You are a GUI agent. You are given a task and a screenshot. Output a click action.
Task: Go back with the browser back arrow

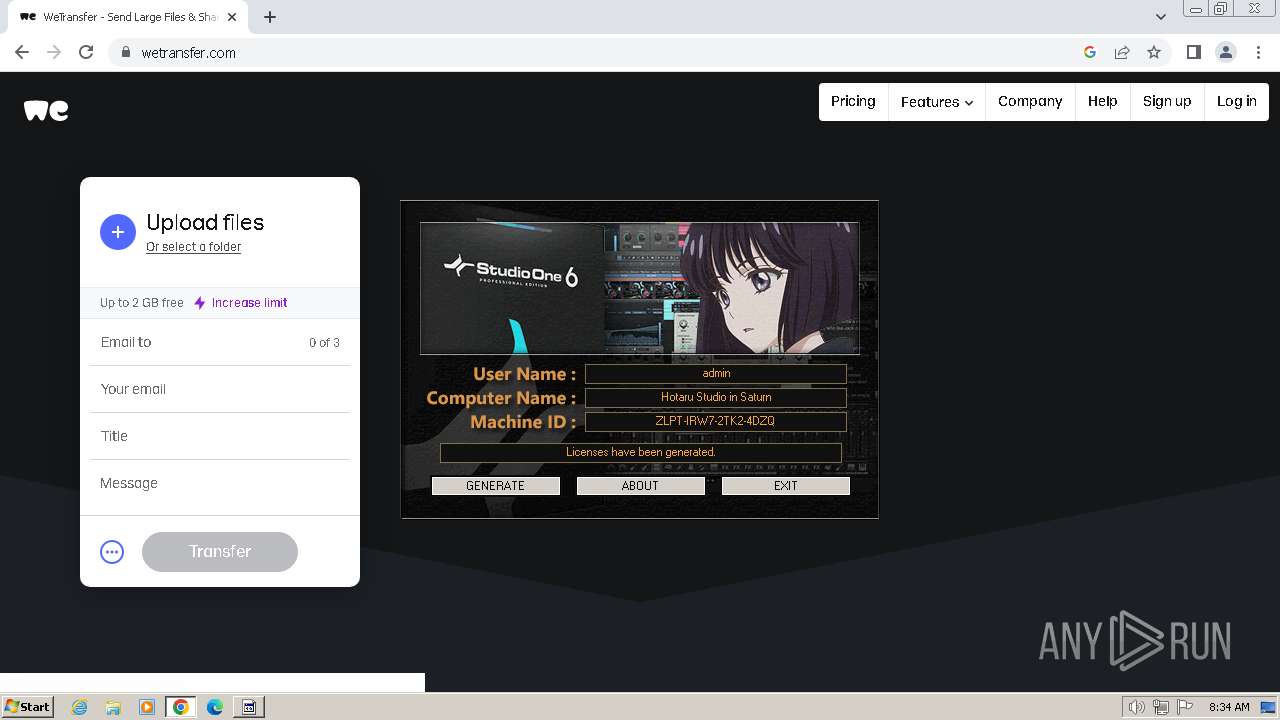pyautogui.click(x=22, y=52)
